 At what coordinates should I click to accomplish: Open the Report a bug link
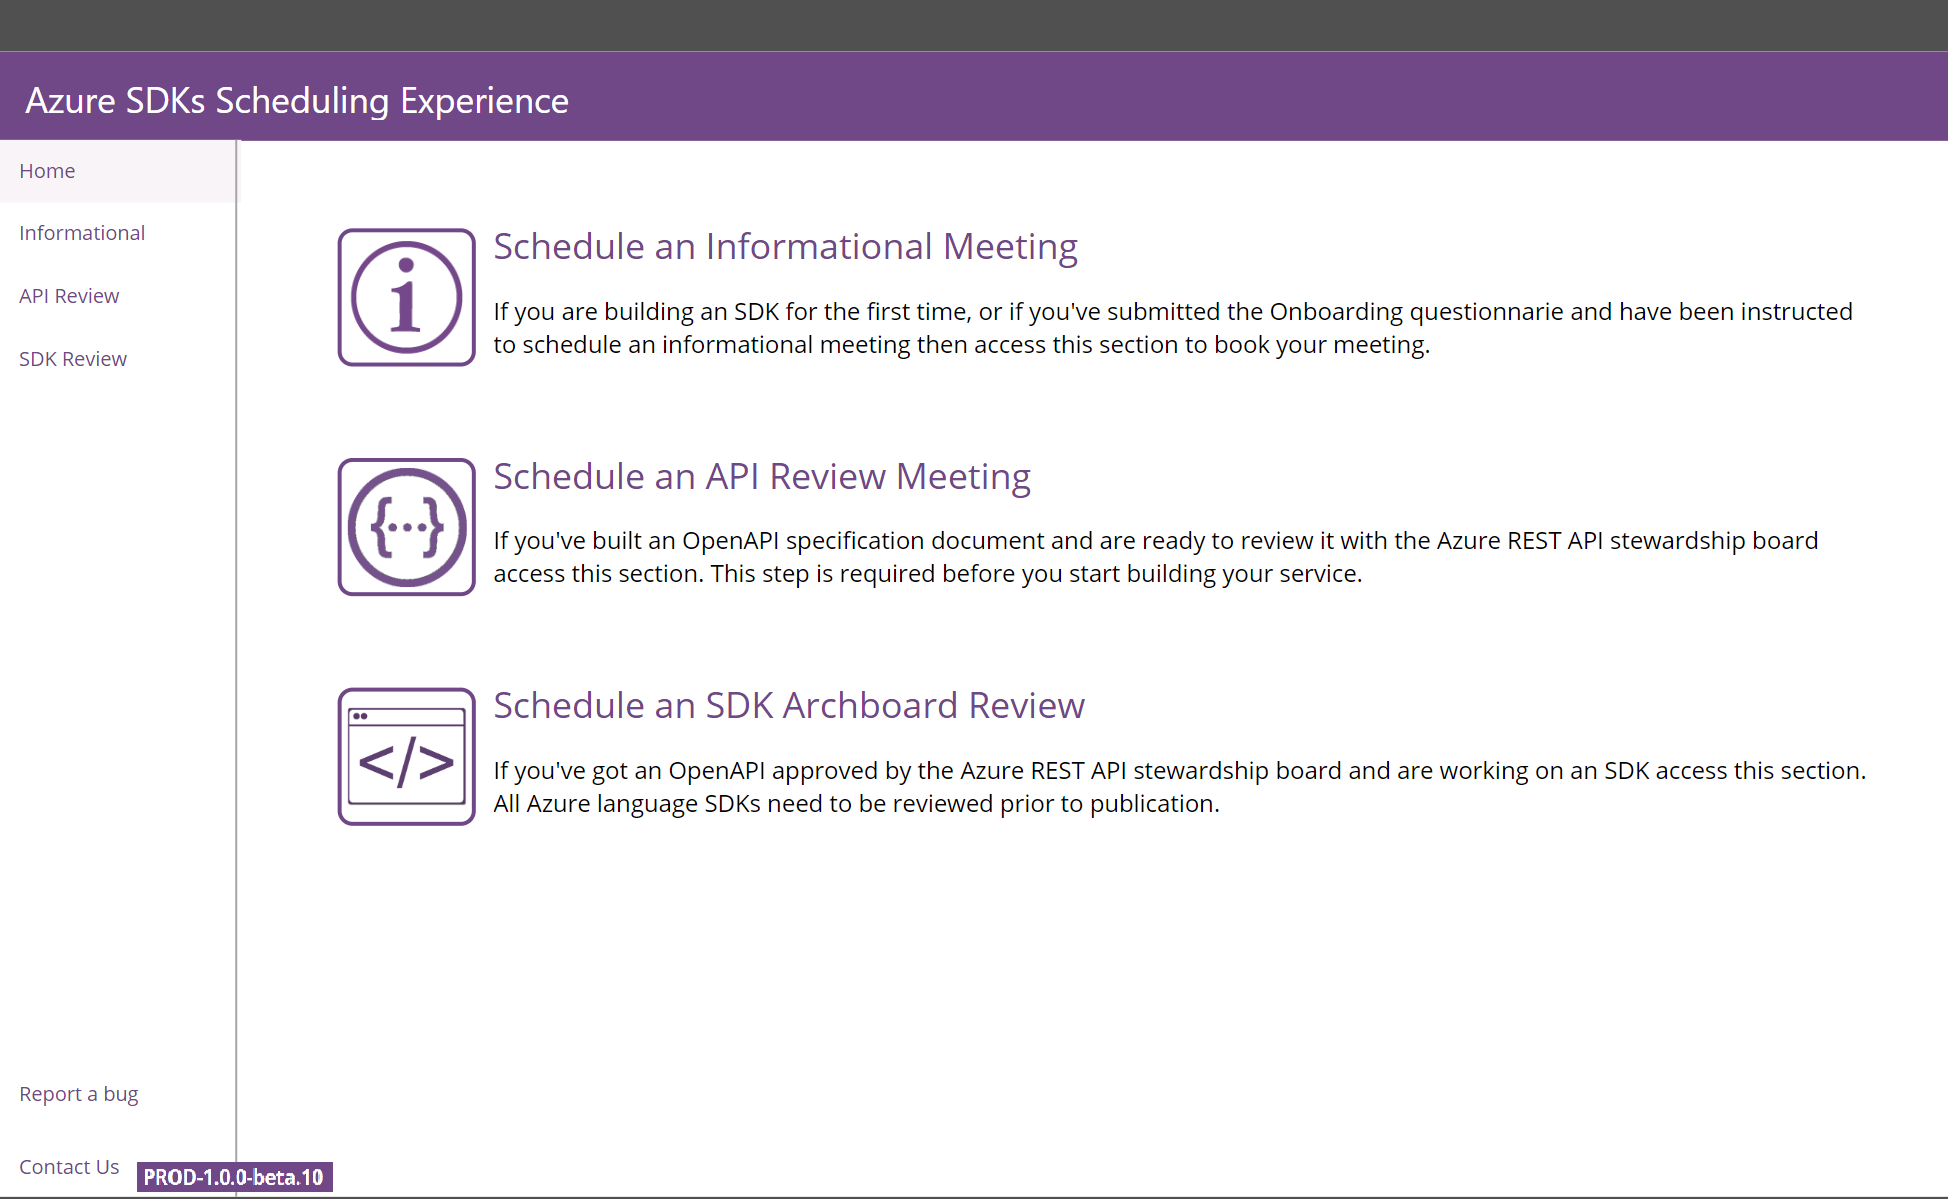click(x=79, y=1094)
